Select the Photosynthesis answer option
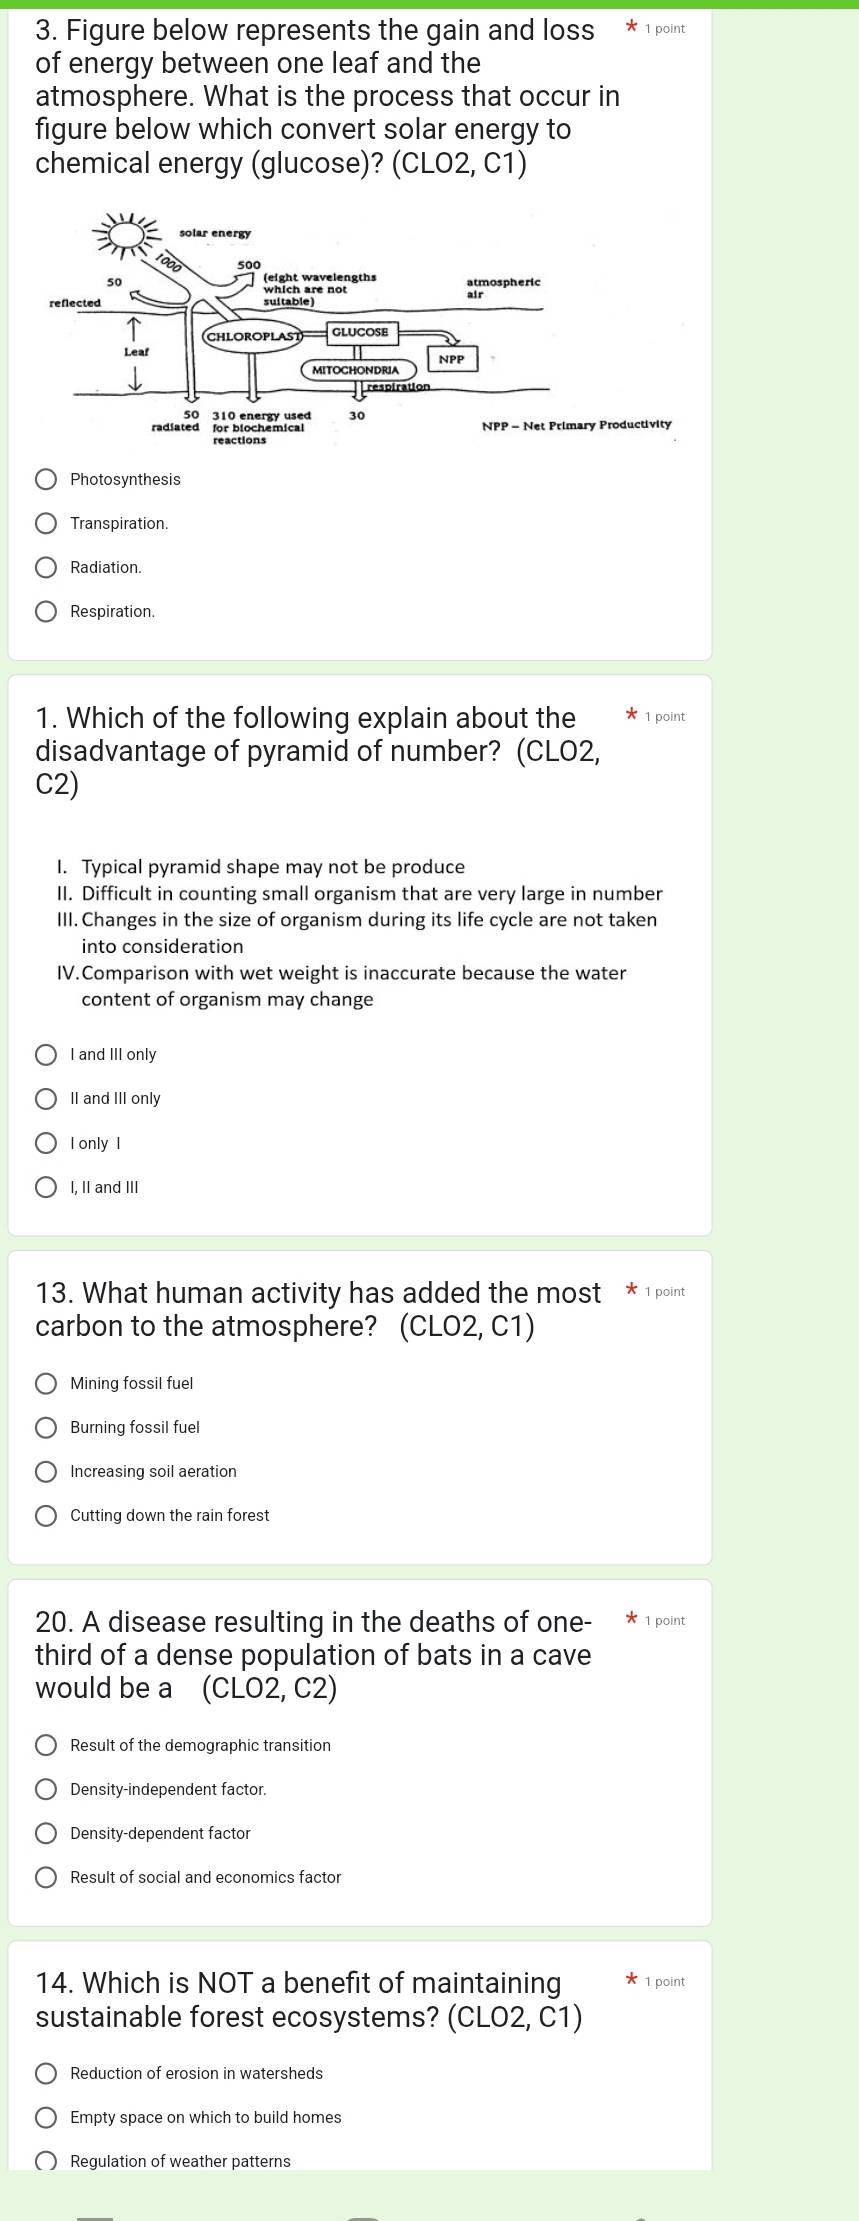The image size is (859, 2221). pos(46,480)
